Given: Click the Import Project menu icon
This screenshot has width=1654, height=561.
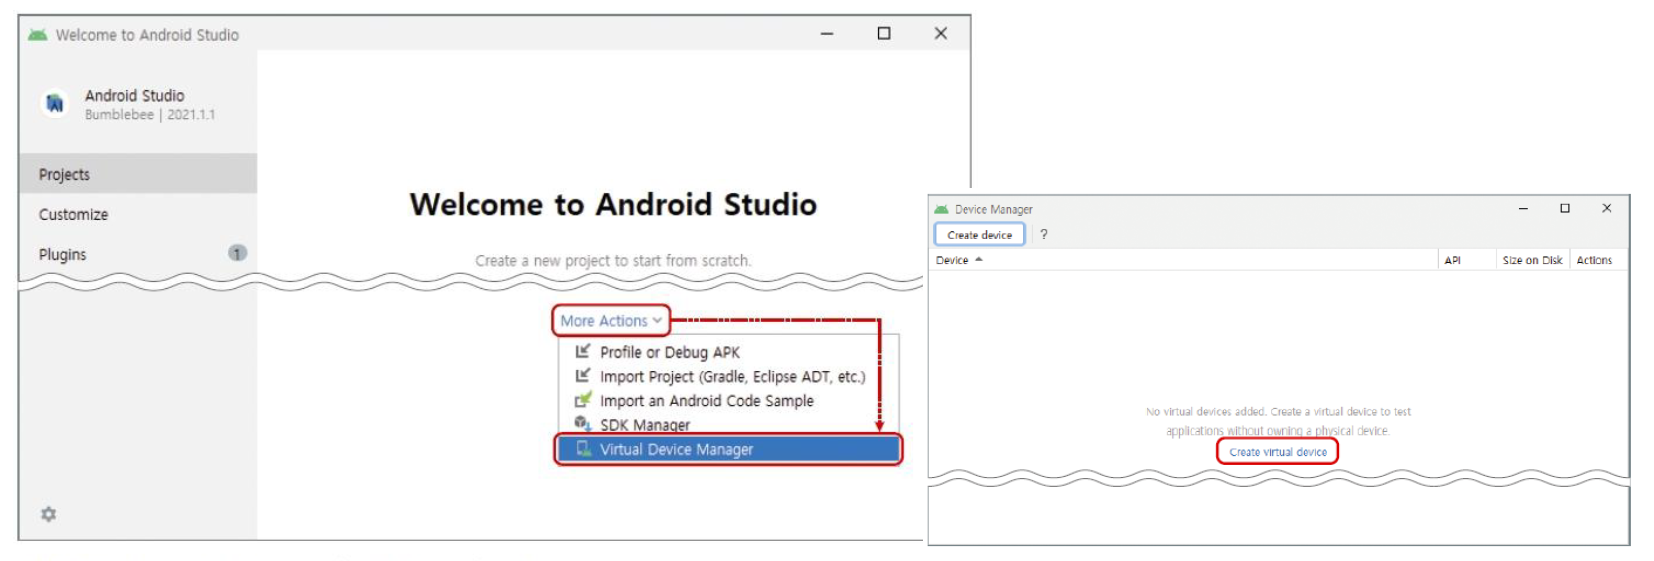Looking at the screenshot, I should (582, 375).
